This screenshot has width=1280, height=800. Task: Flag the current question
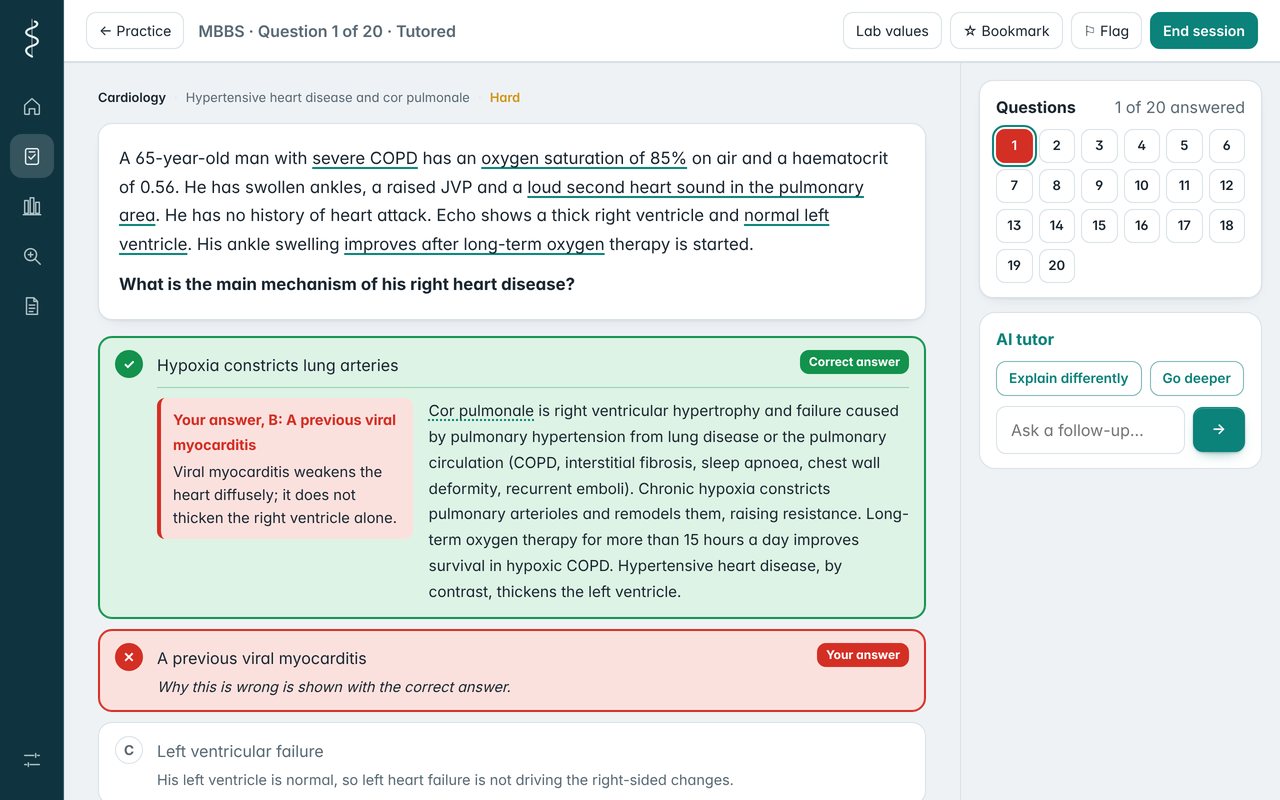pos(1106,31)
